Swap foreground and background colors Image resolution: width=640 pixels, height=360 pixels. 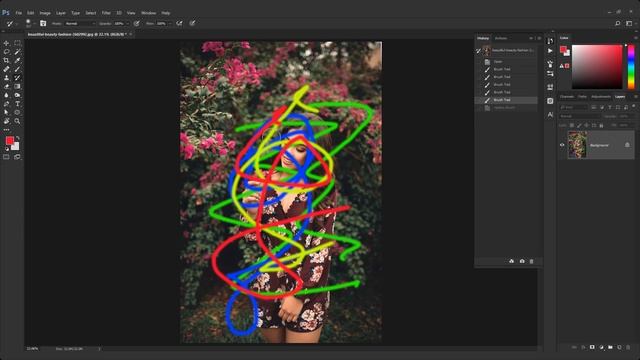pyautogui.click(x=18, y=138)
